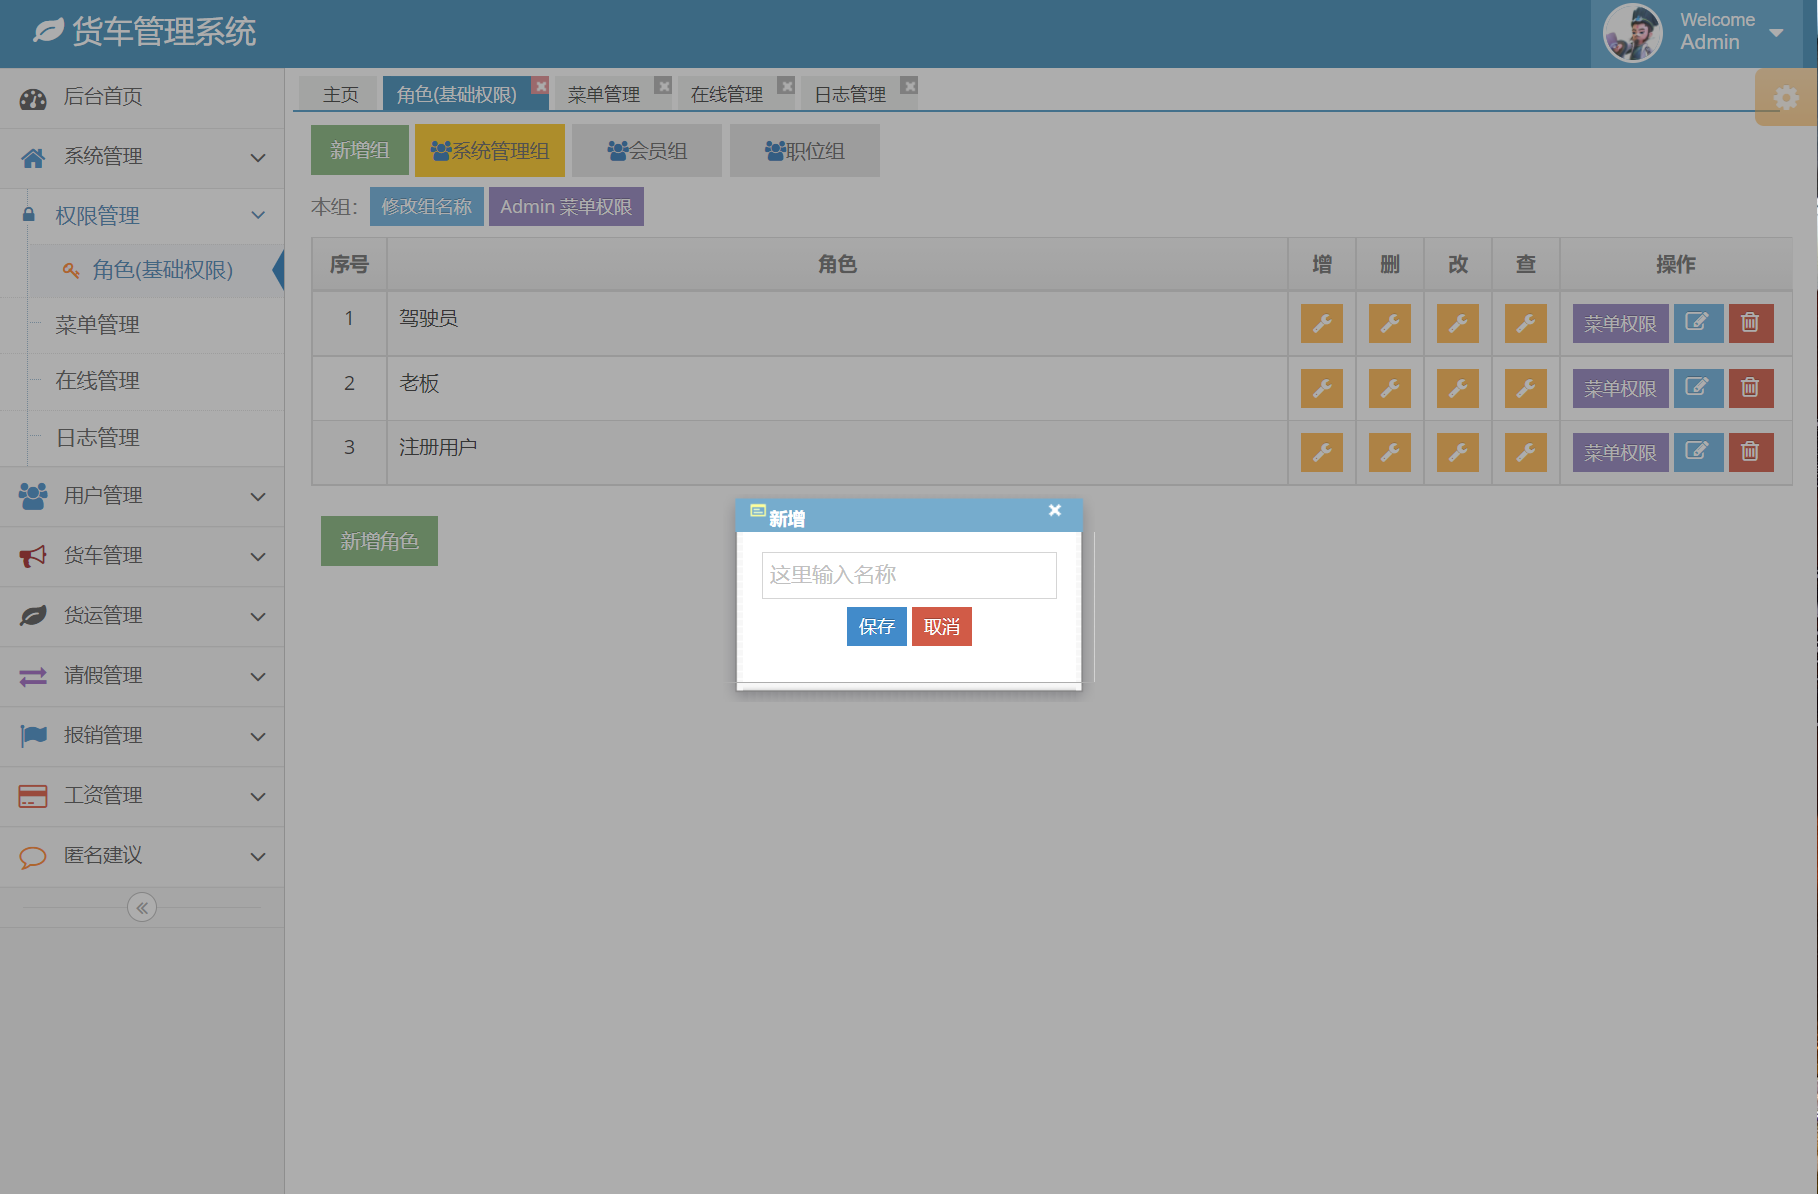Select the 系统管理组 group tab

490,150
